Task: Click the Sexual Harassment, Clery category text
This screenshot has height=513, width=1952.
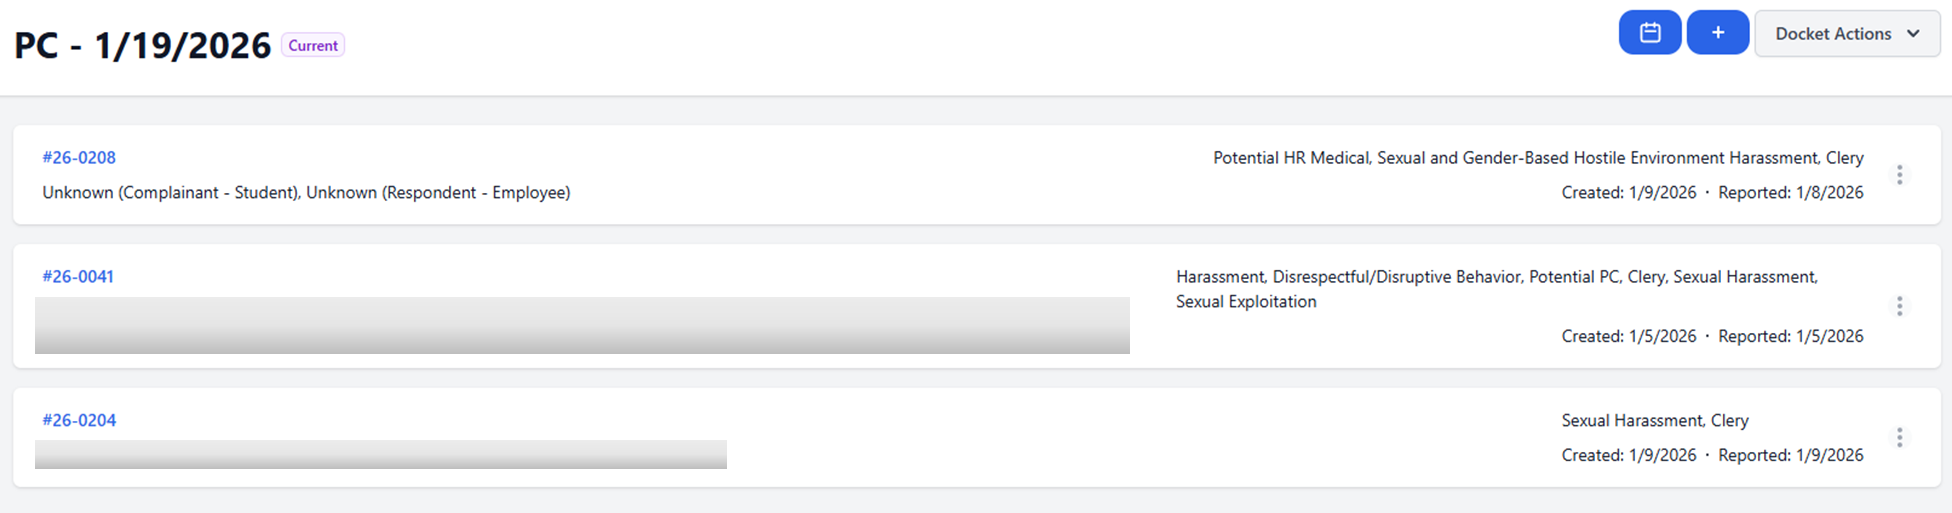Action: (x=1654, y=420)
